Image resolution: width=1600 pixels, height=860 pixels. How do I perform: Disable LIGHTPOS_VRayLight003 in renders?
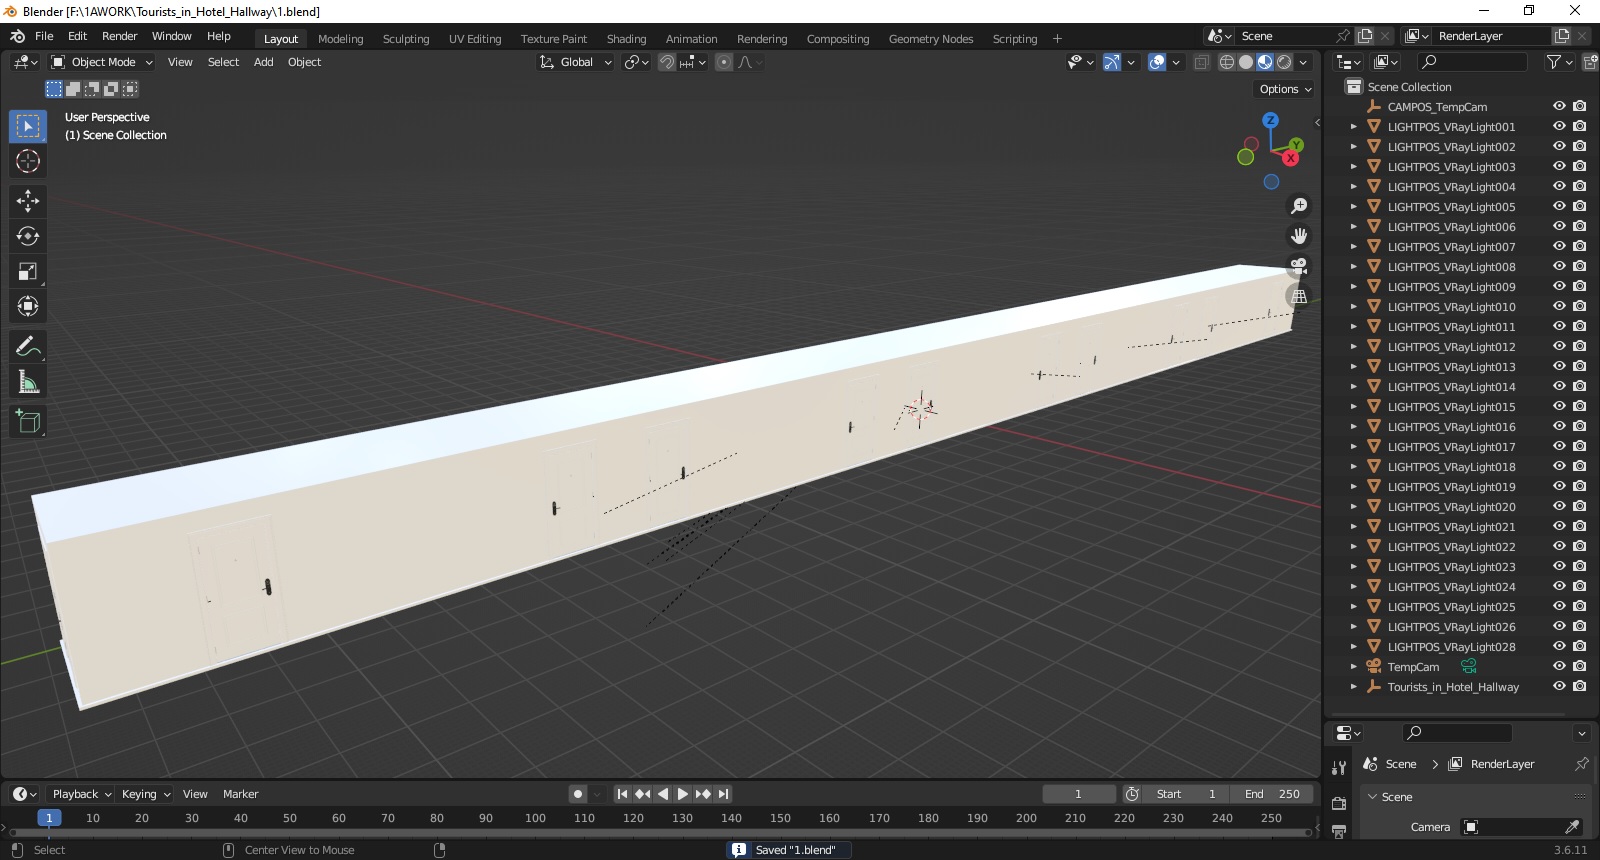(1580, 167)
